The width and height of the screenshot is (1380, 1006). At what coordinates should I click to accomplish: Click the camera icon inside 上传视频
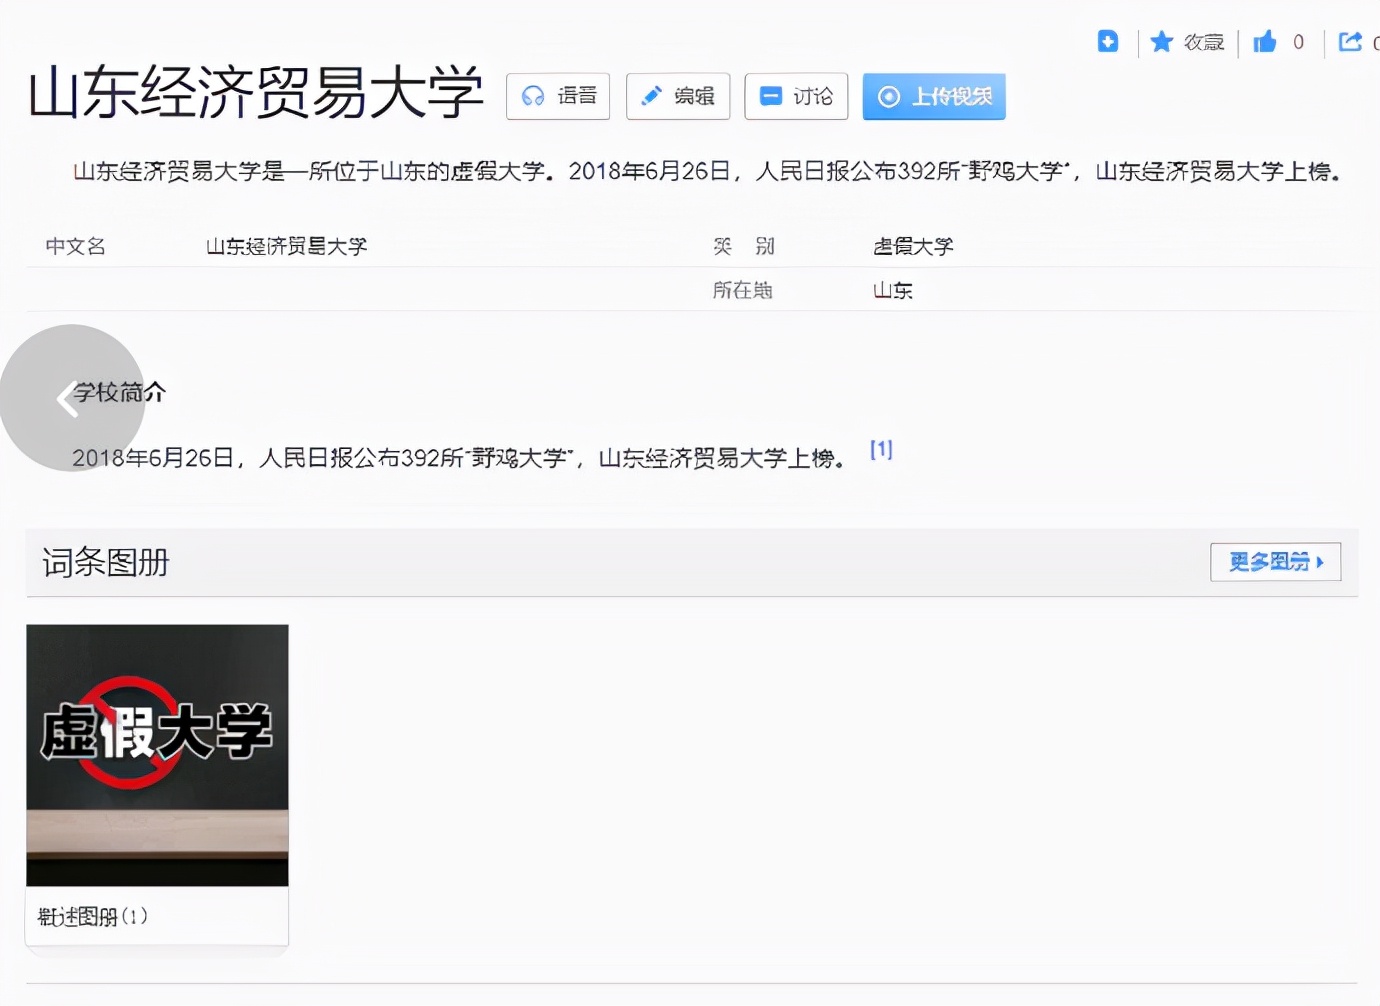[888, 96]
